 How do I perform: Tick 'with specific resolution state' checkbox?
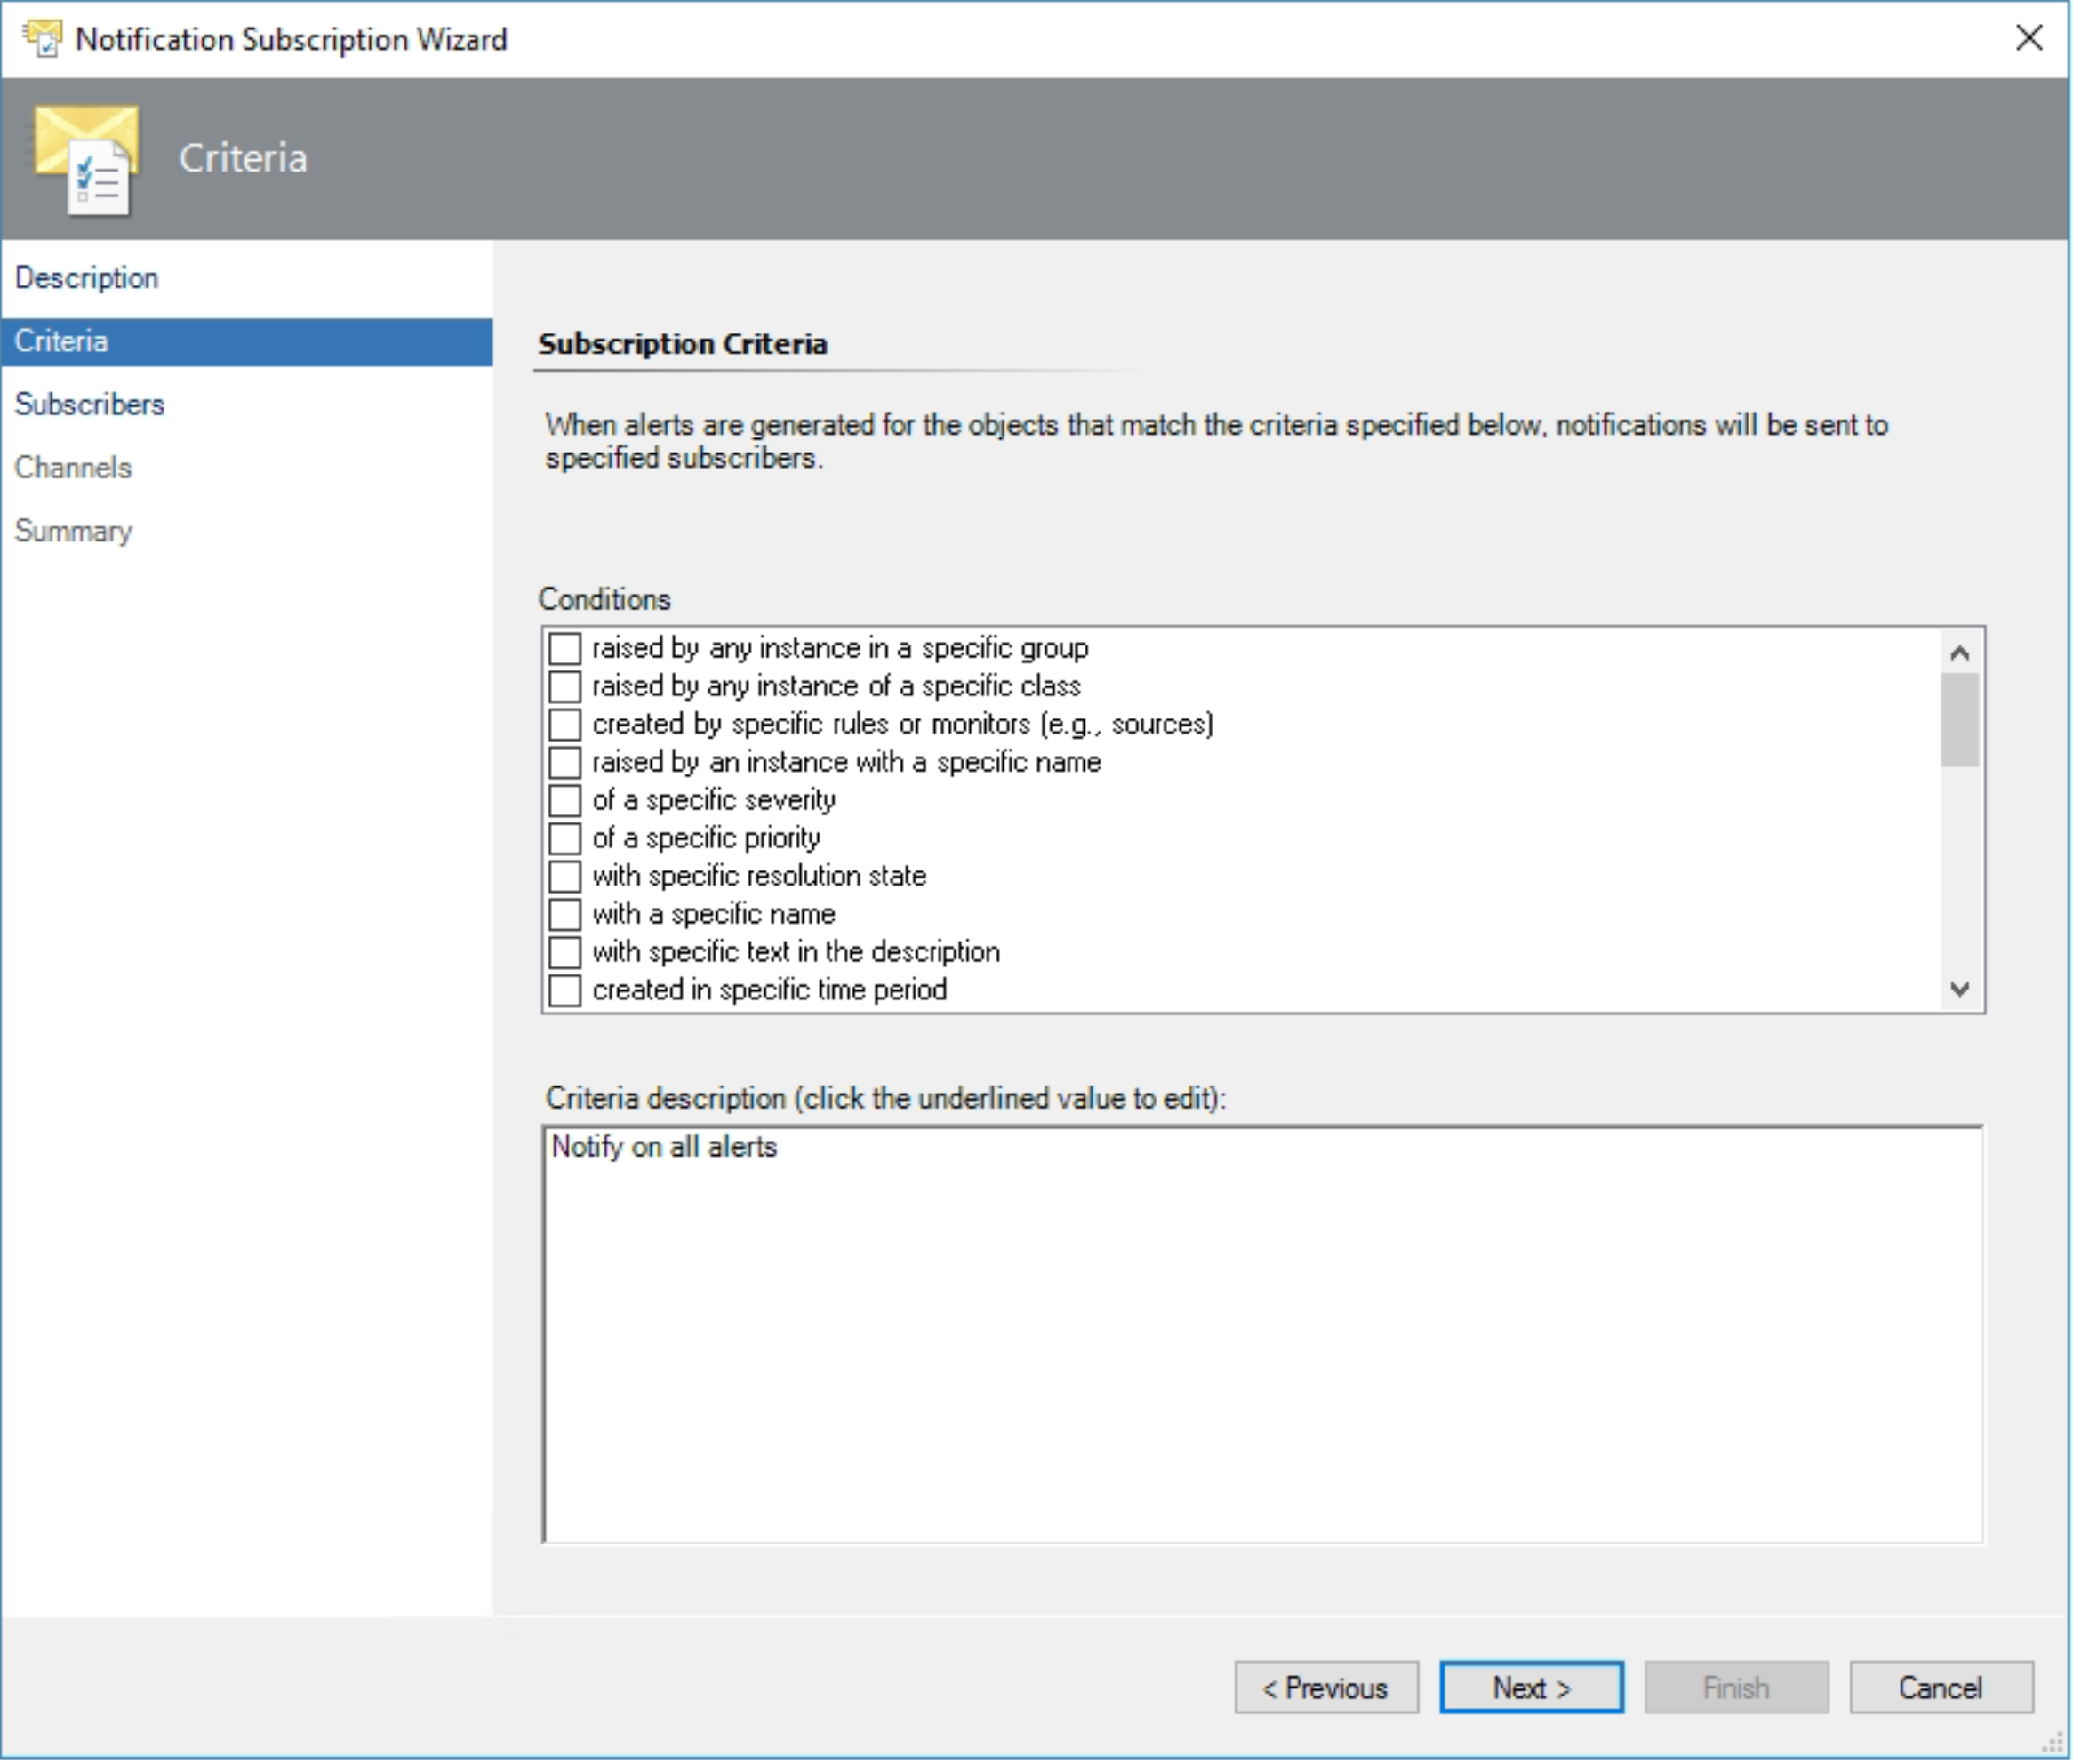[x=564, y=876]
